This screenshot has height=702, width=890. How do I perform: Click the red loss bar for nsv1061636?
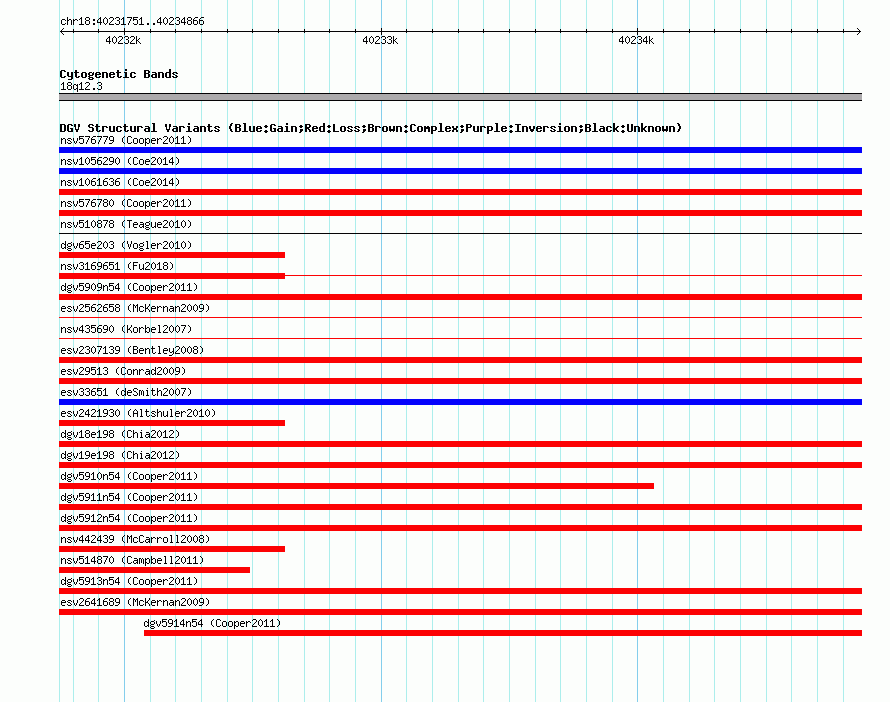tap(460, 192)
